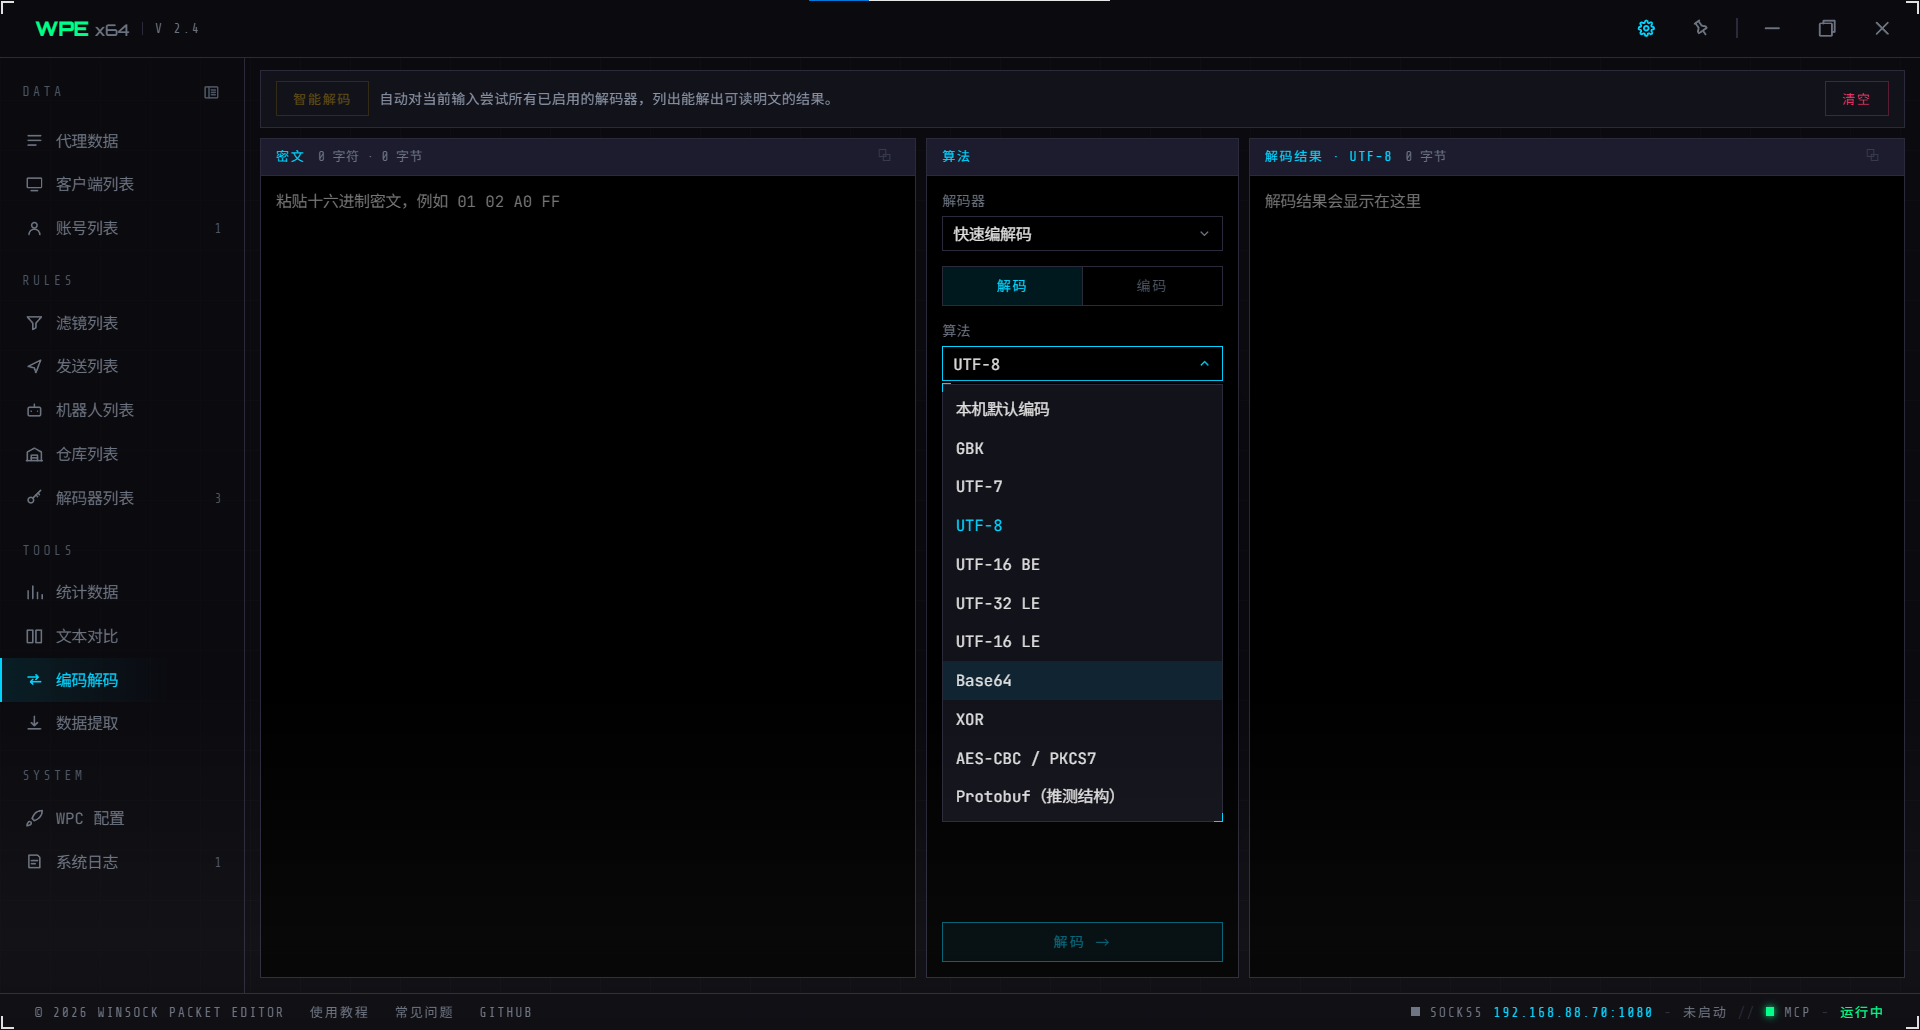
Task: Click the 智能解码 smart decode button
Action: pos(322,99)
